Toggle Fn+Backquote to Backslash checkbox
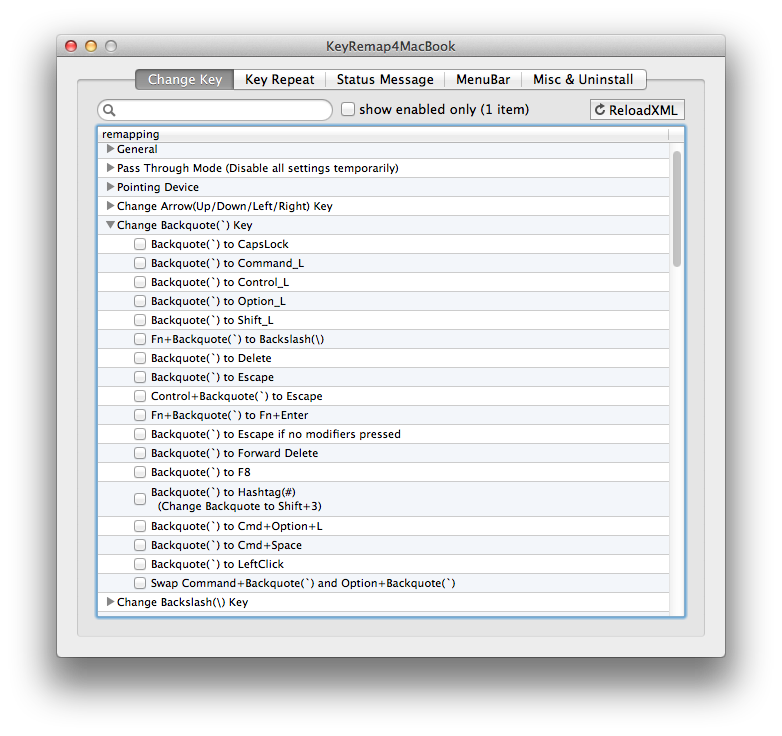Screen dimensions: 782x736 [140, 339]
